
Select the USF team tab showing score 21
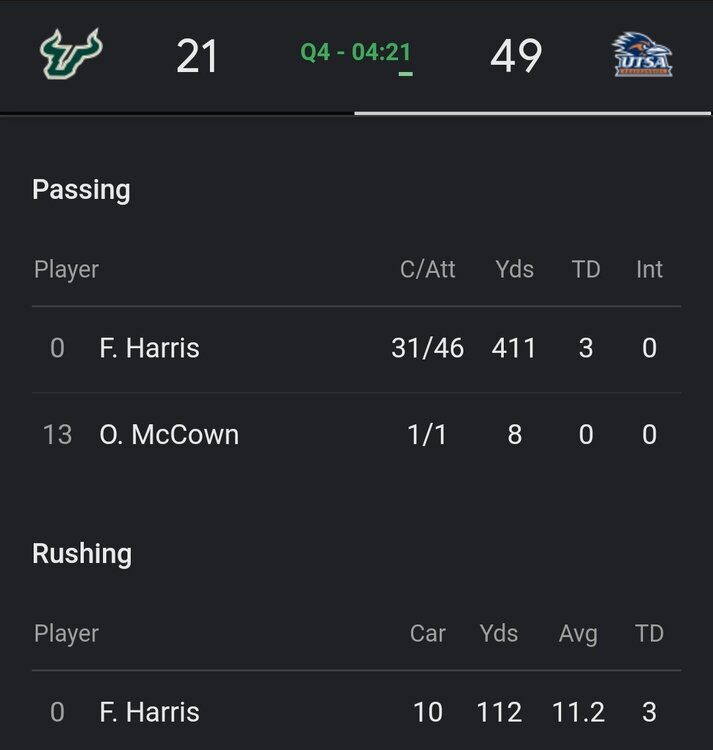click(x=197, y=56)
